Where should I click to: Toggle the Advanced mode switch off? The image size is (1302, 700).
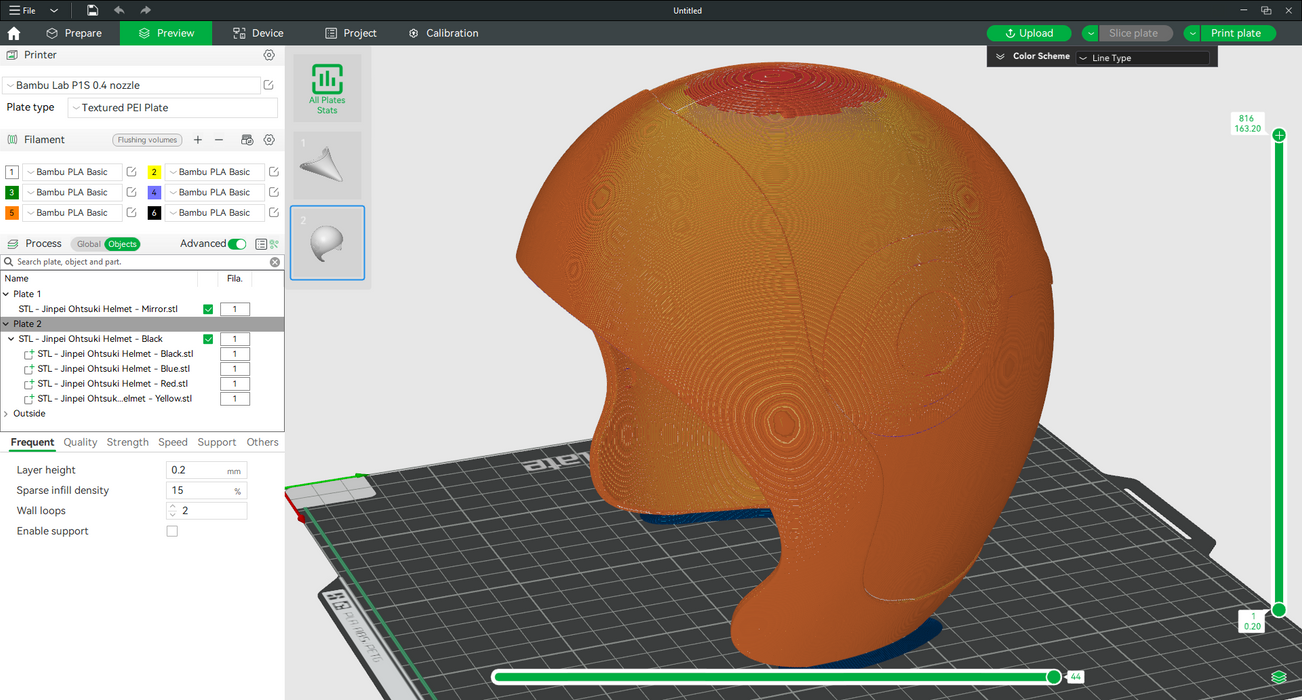237,244
